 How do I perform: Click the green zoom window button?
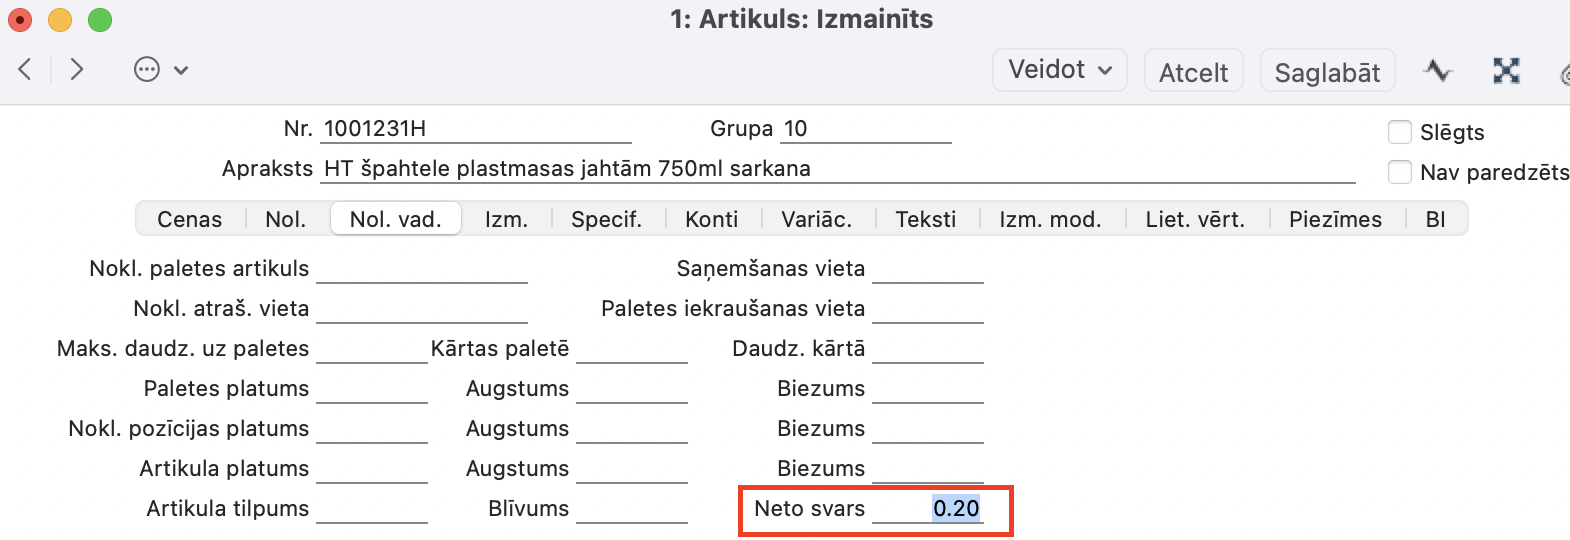point(100,19)
